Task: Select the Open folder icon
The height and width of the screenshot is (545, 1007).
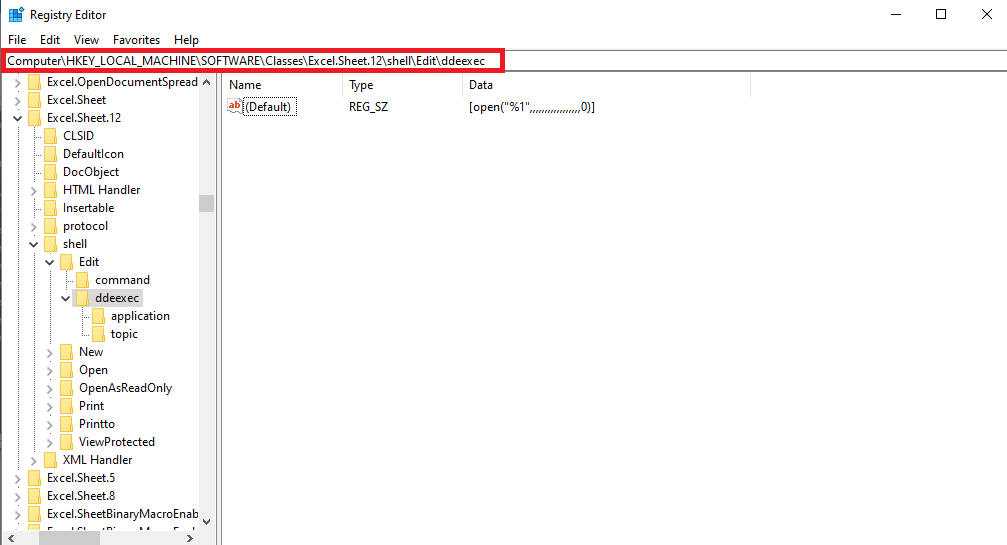Action: 67,370
